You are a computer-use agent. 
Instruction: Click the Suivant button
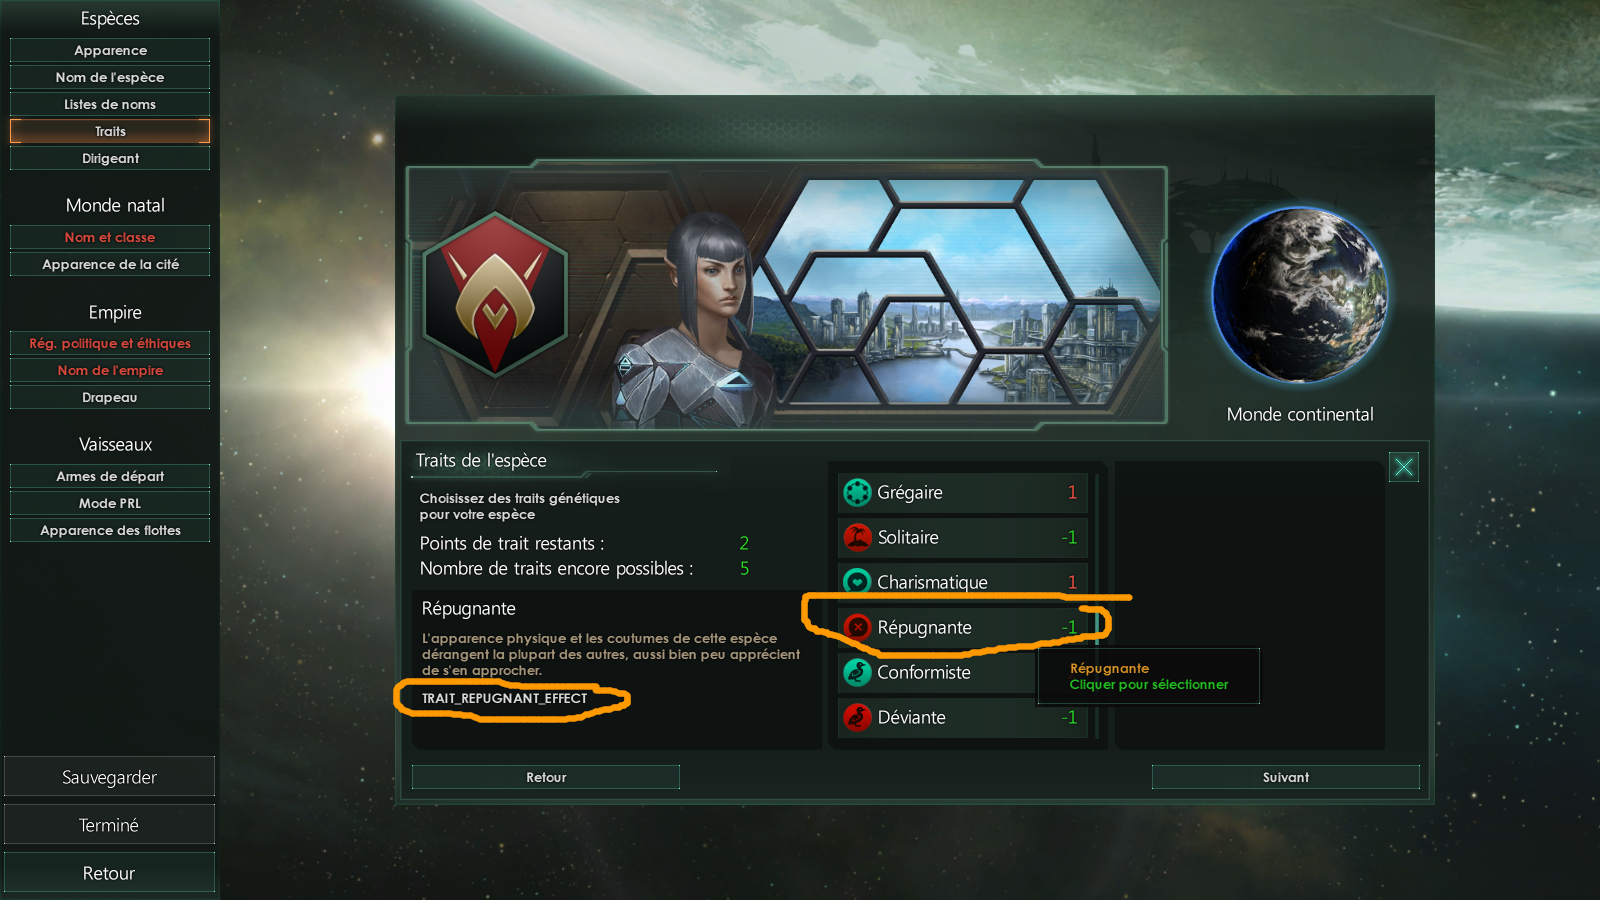click(x=1286, y=777)
